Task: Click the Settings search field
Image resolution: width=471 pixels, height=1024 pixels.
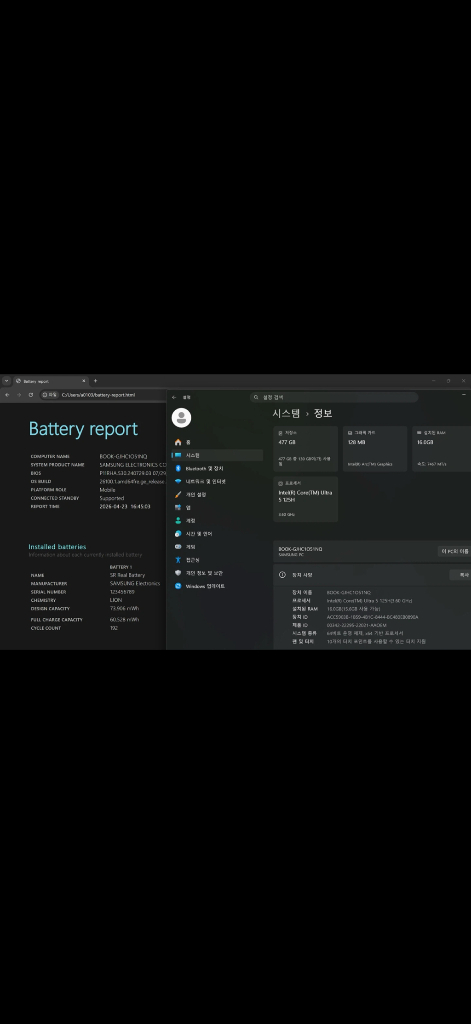Action: click(x=334, y=397)
